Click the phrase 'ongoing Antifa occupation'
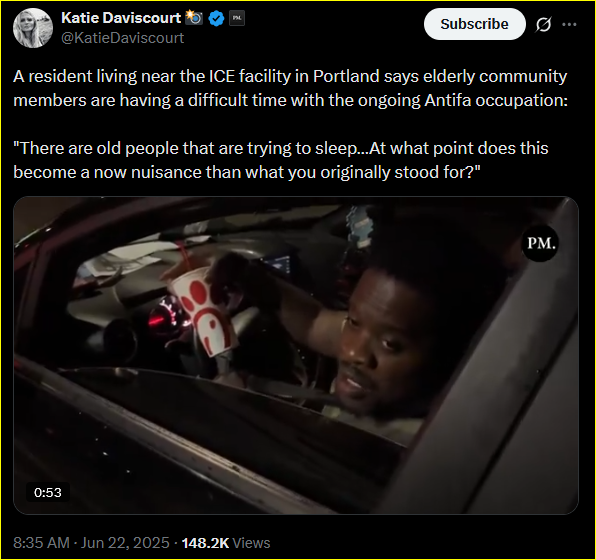The height and width of the screenshot is (560, 596). (463, 100)
